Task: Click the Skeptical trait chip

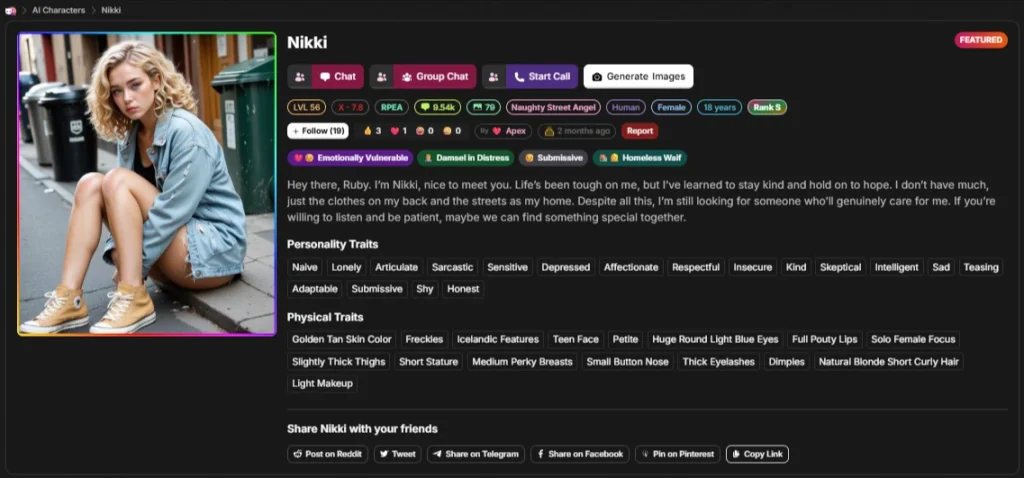Action: [840, 267]
